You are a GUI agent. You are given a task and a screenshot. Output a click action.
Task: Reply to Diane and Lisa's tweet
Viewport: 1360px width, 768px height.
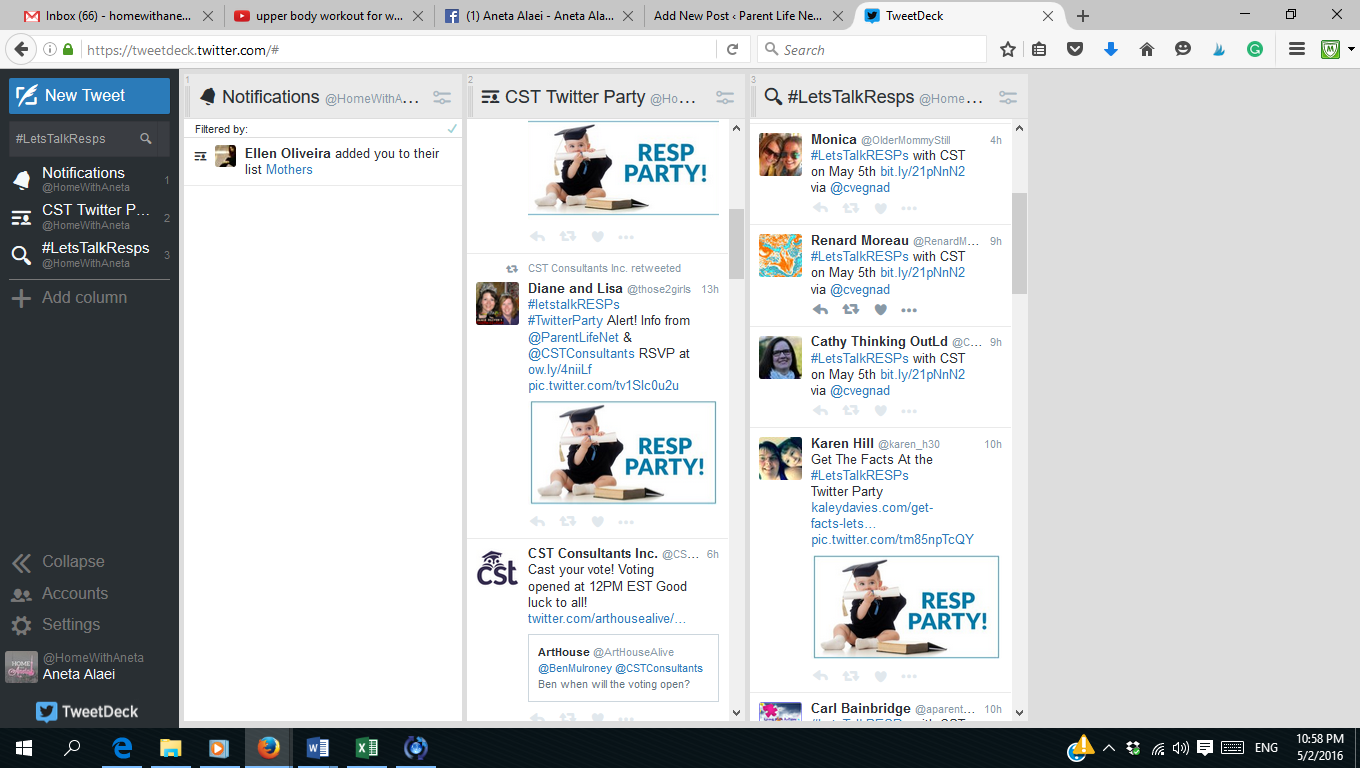pos(537,520)
